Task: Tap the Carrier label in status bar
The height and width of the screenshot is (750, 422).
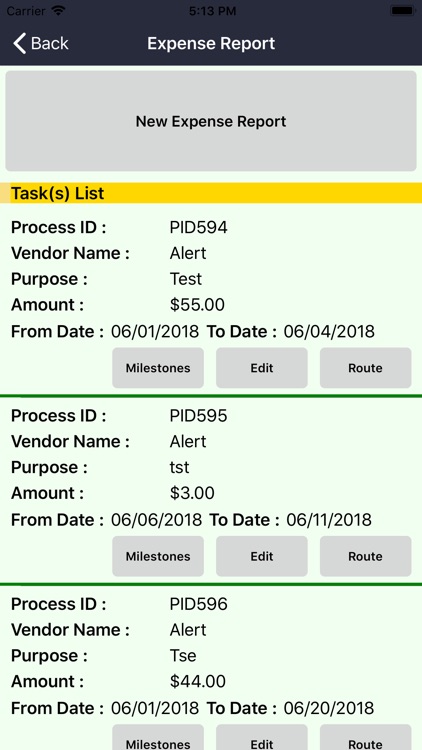Action: 26,11
